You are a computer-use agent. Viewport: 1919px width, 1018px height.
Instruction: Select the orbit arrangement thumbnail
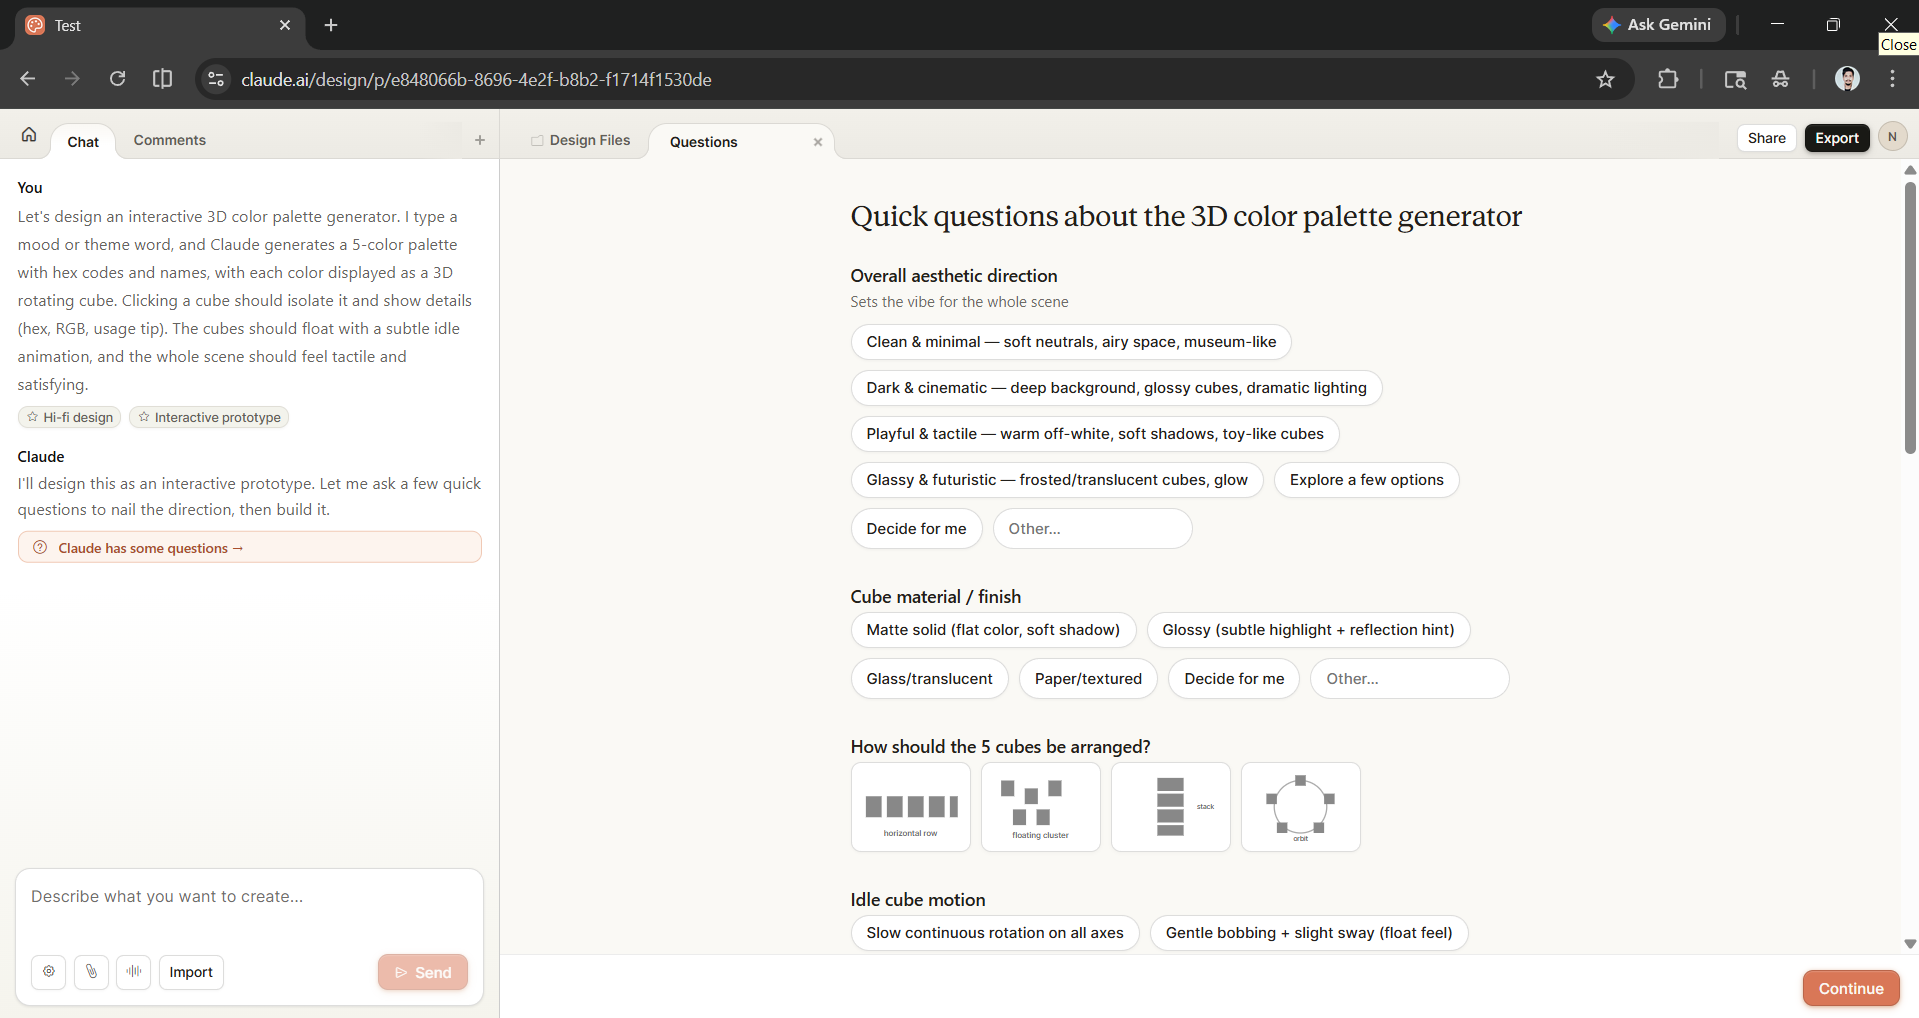tap(1300, 807)
